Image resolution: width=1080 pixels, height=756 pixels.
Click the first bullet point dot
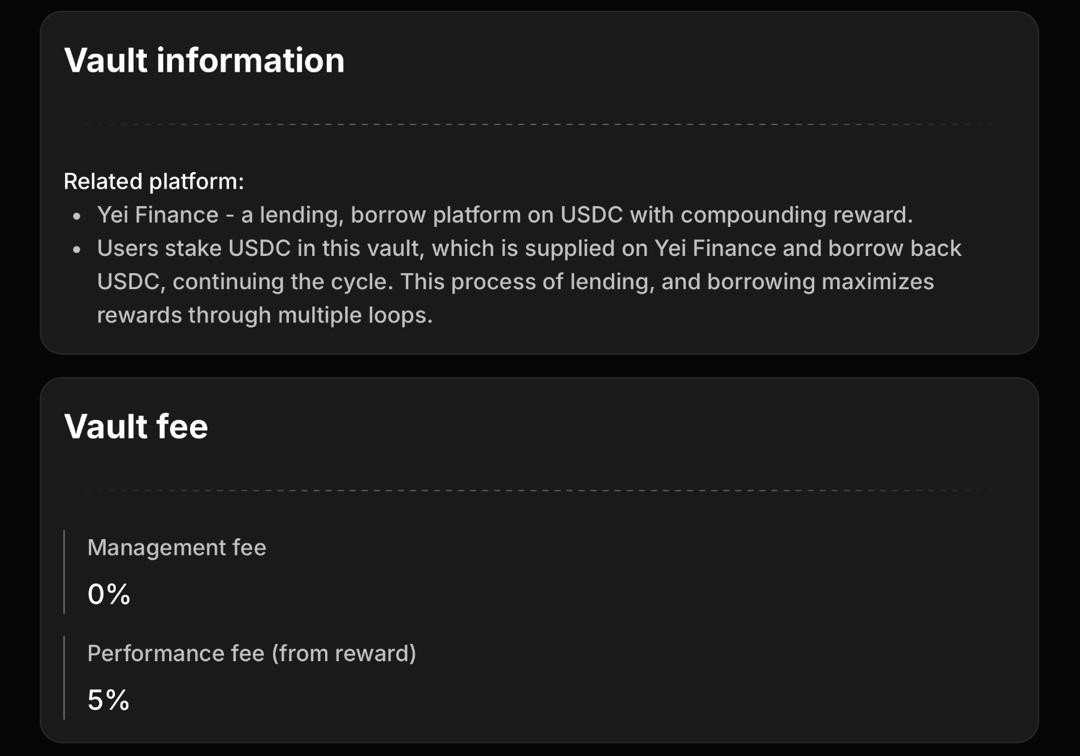click(77, 216)
